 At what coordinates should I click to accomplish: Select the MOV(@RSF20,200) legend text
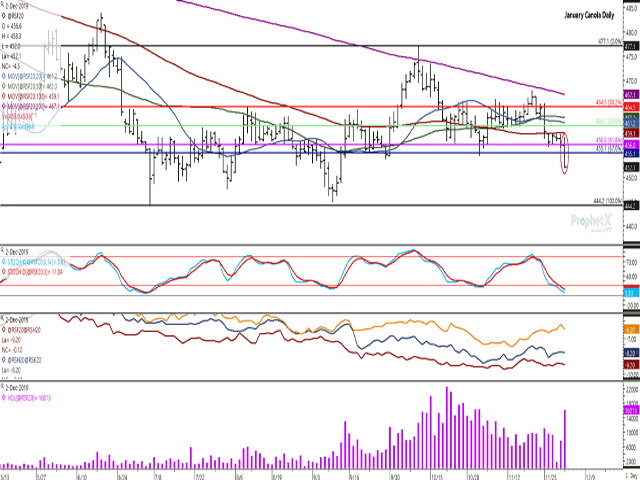[34, 106]
